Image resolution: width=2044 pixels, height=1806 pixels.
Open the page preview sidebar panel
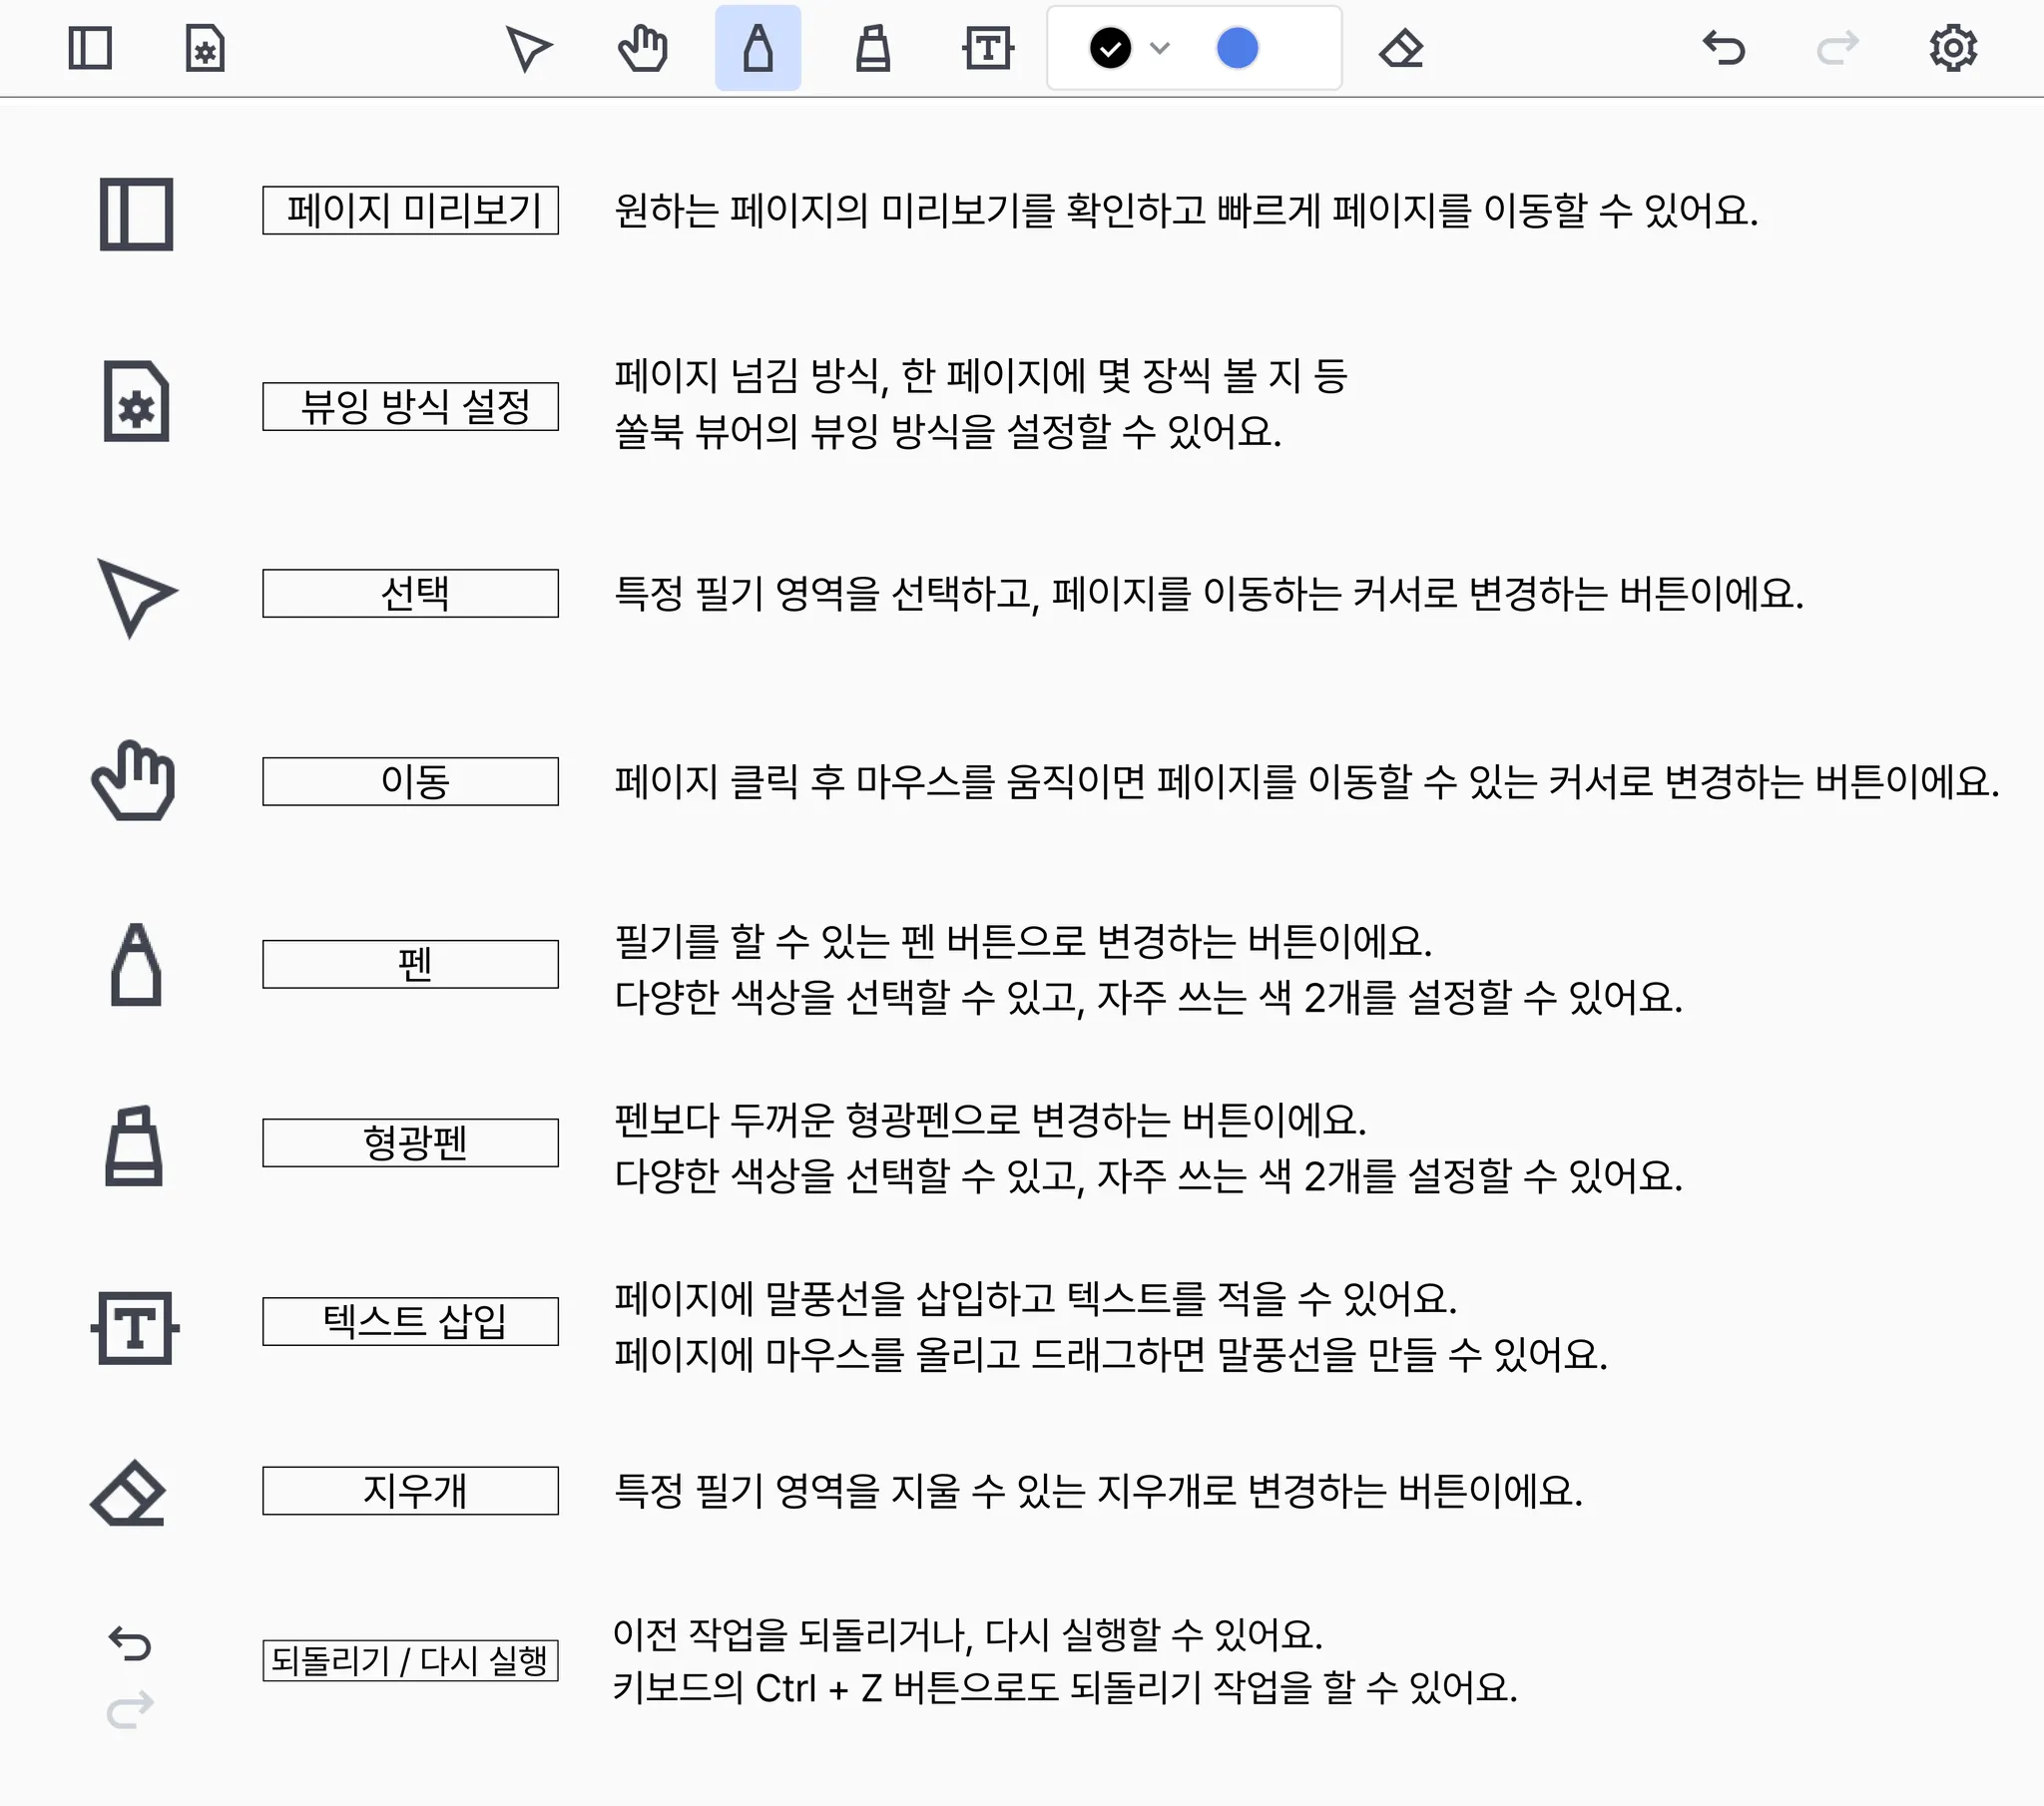tap(90, 48)
